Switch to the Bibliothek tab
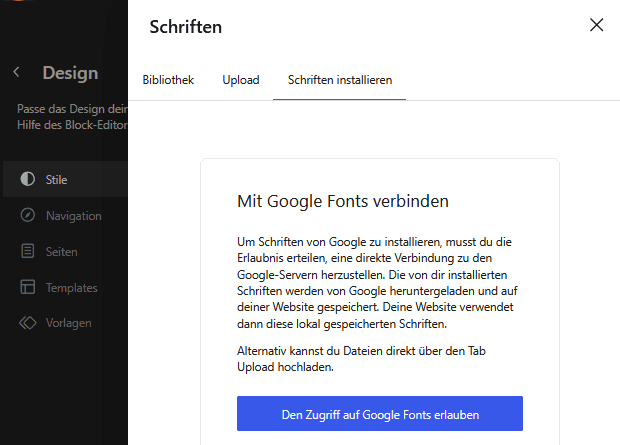 (168, 80)
